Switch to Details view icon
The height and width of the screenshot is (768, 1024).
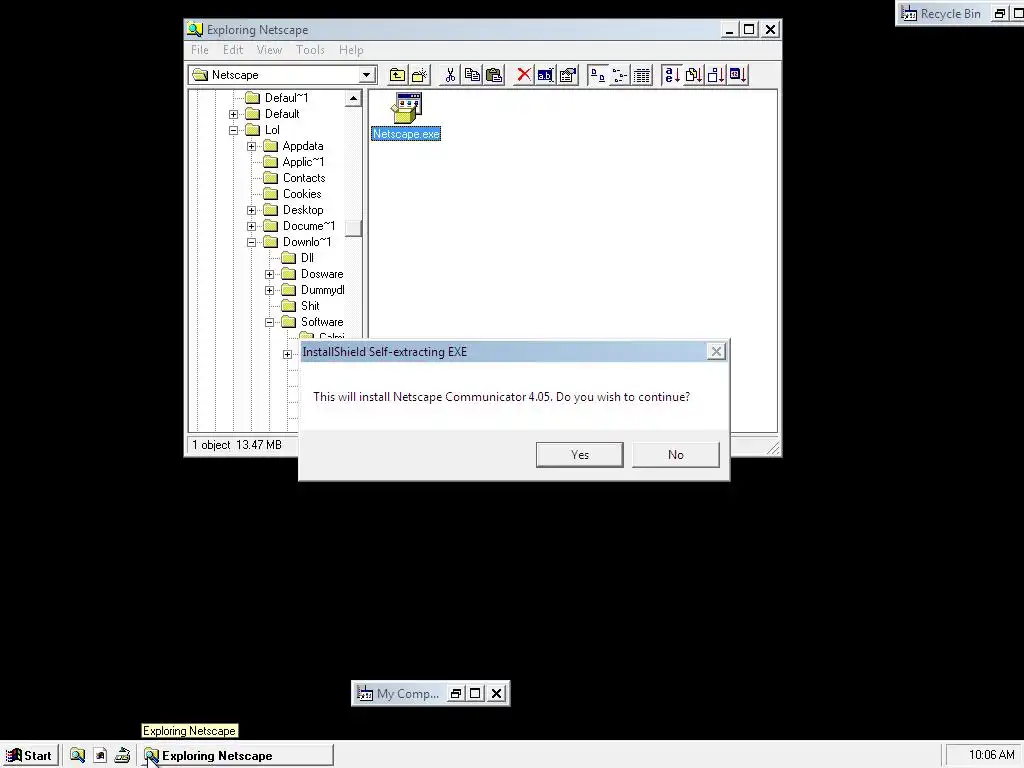click(x=642, y=75)
